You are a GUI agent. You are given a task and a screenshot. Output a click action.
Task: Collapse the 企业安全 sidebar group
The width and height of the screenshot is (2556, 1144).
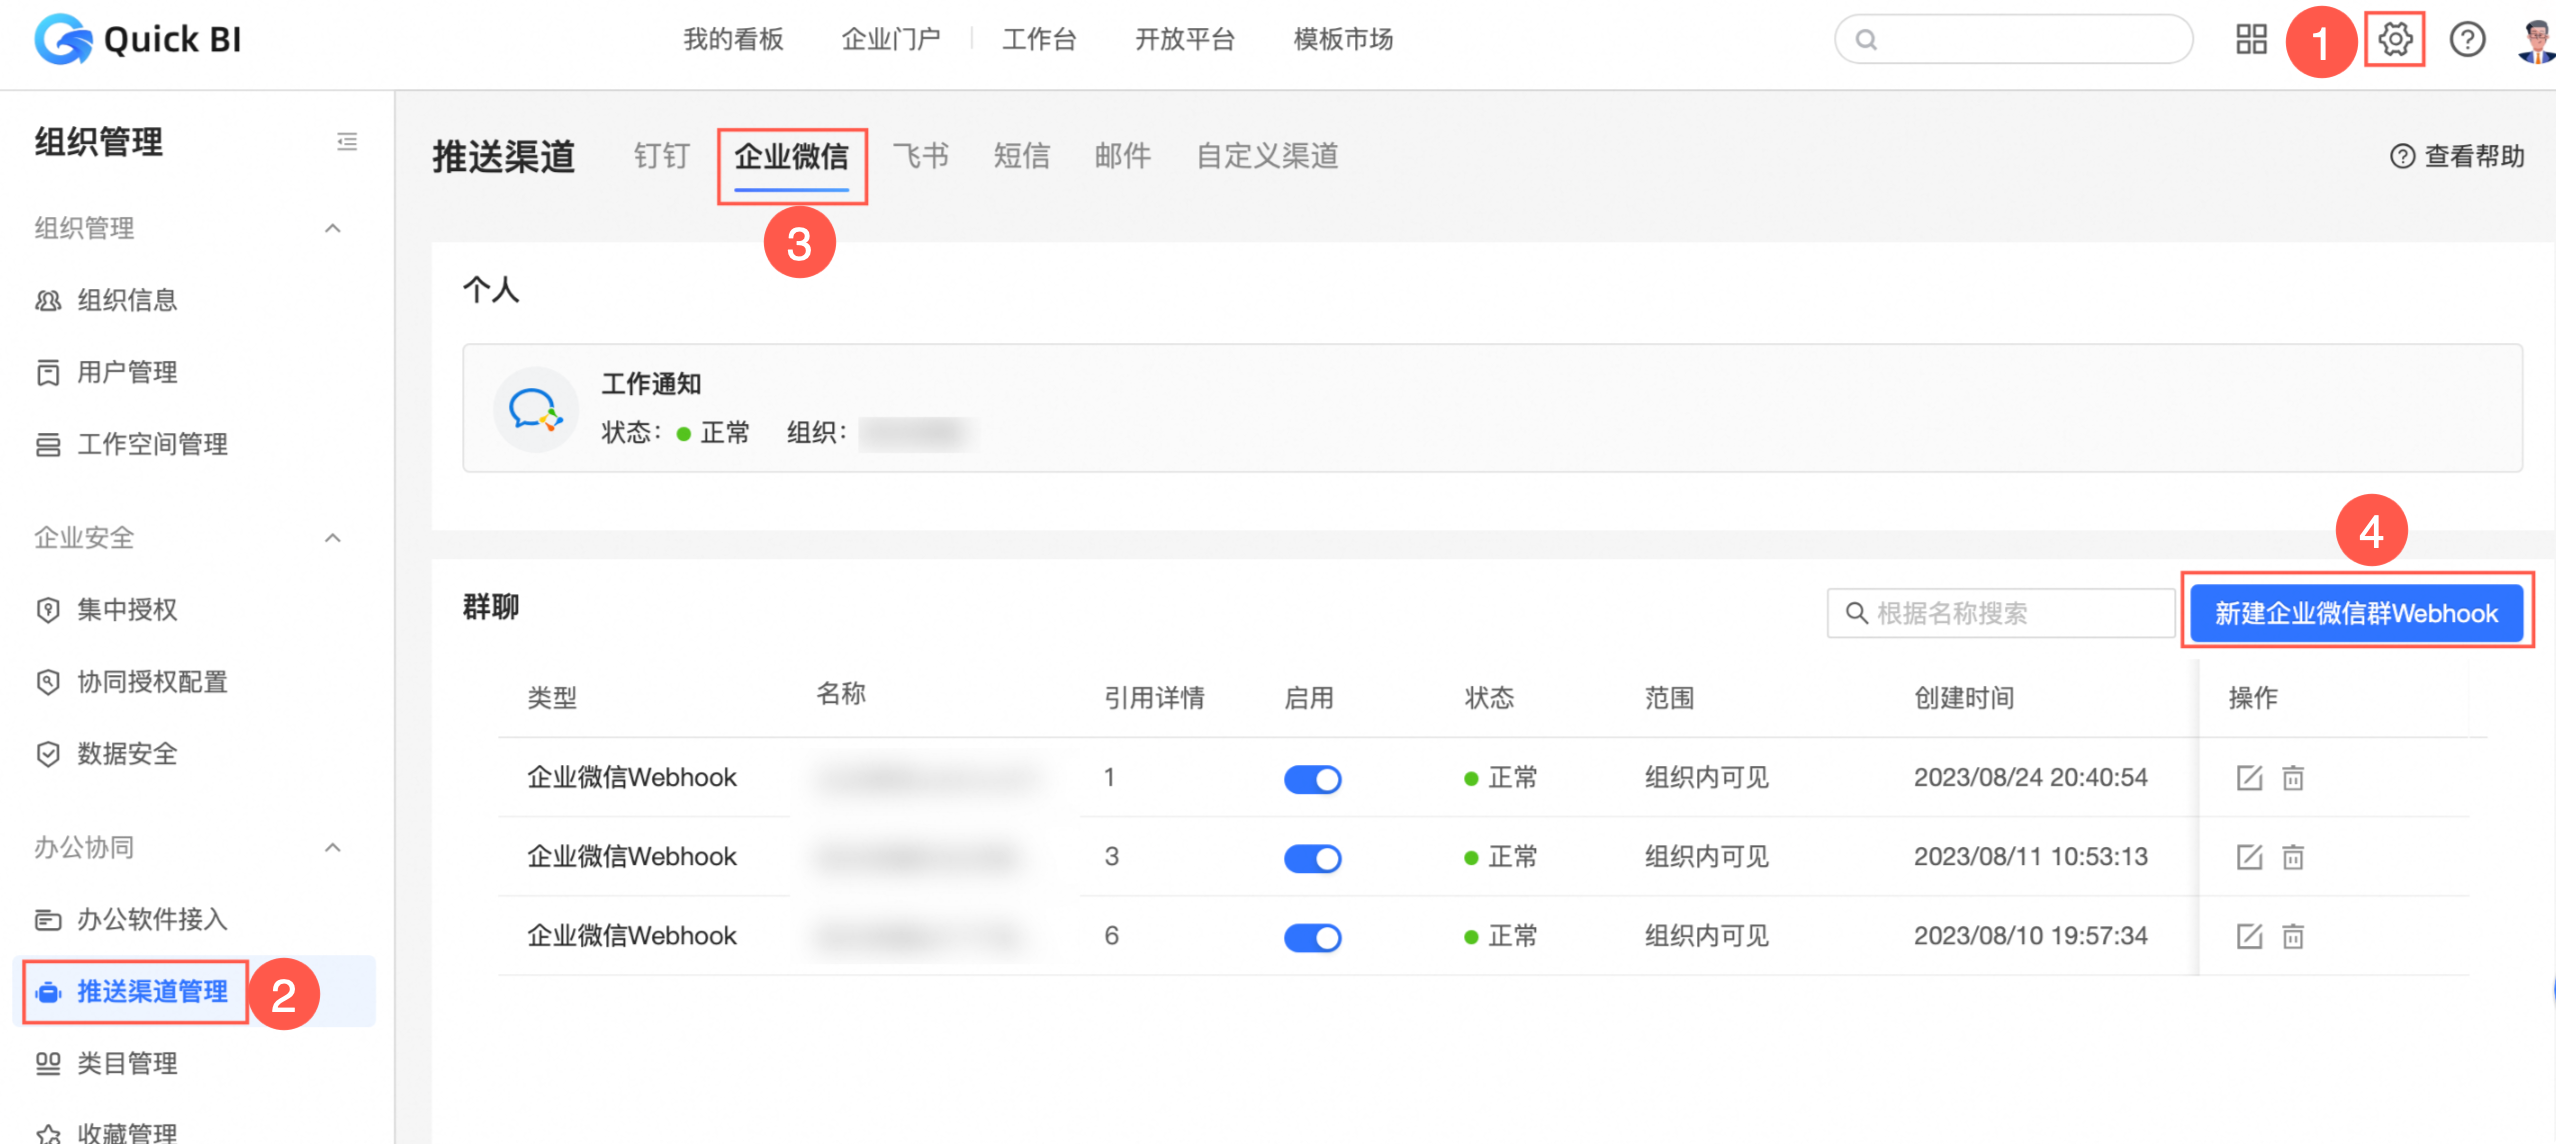click(x=333, y=538)
